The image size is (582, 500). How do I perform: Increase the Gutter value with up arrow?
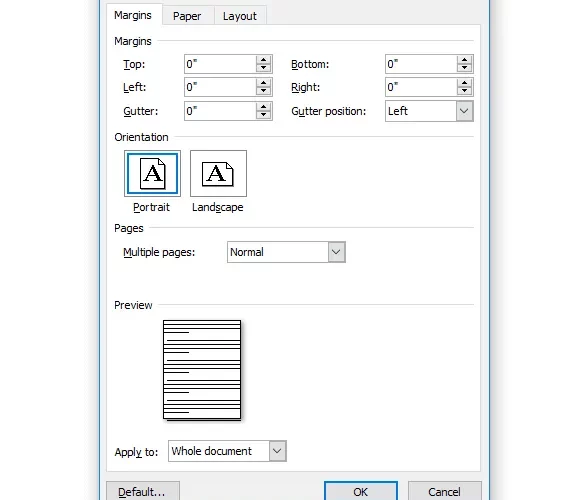coord(264,107)
